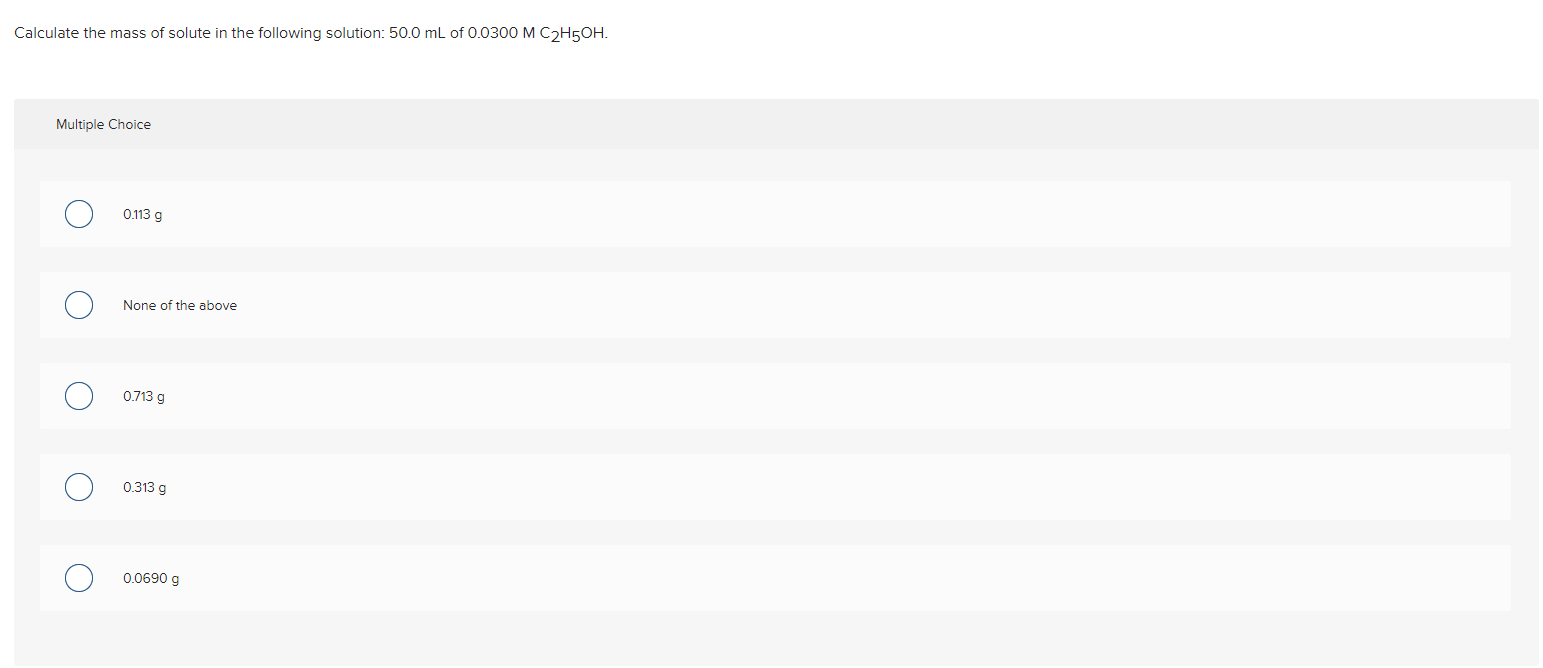This screenshot has height=668, width=1543.
Task: Click the answer text 0.313 g
Action: click(144, 487)
